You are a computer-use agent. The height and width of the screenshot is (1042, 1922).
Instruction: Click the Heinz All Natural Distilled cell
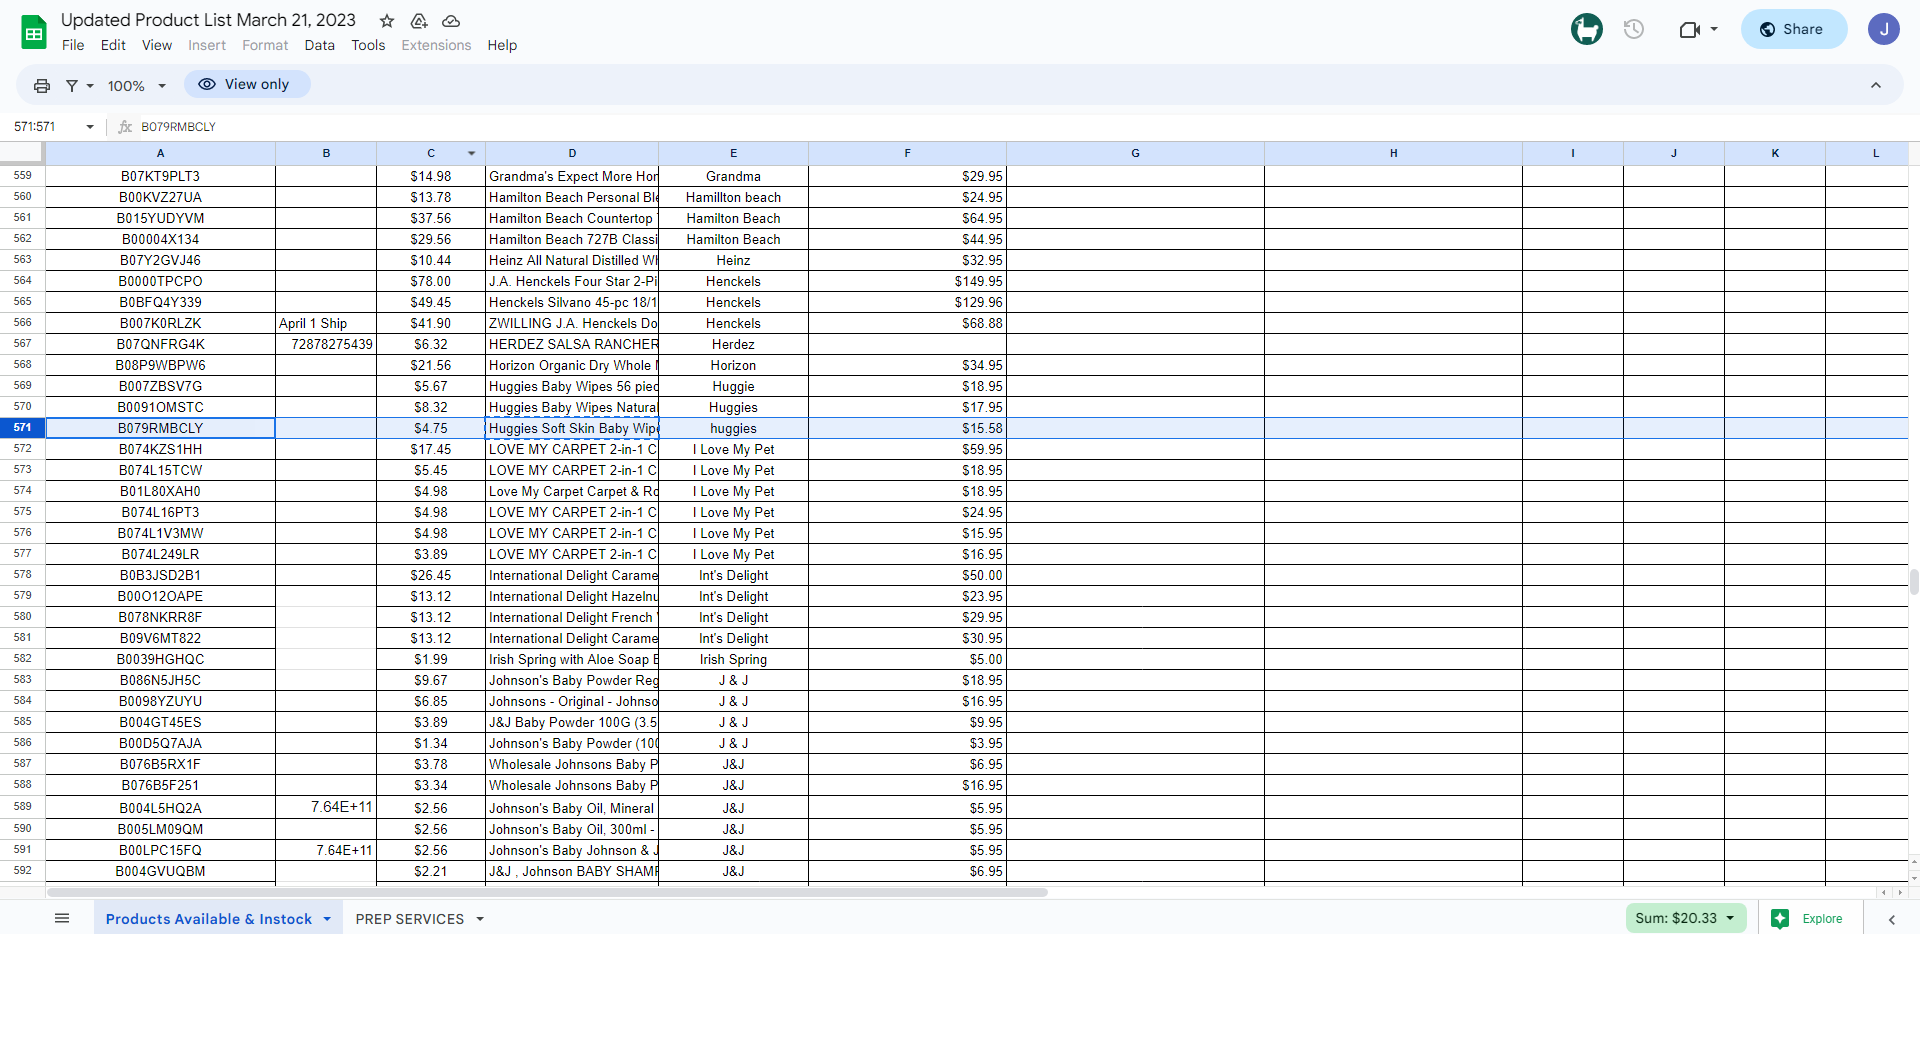click(572, 260)
